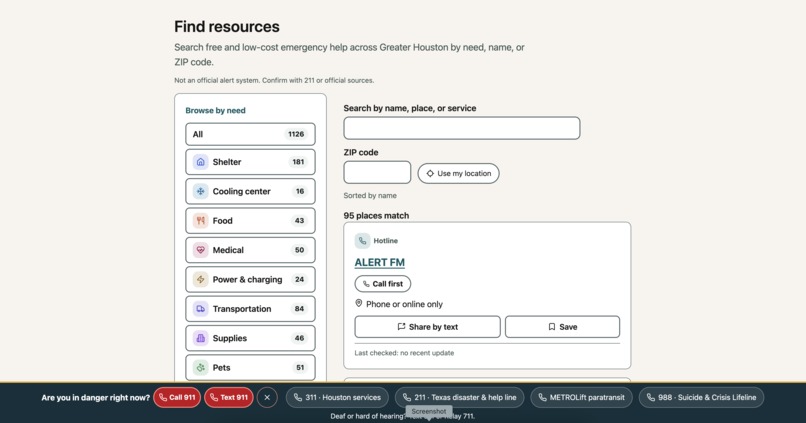Click the Supplies box icon
The height and width of the screenshot is (423, 806).
[200, 338]
